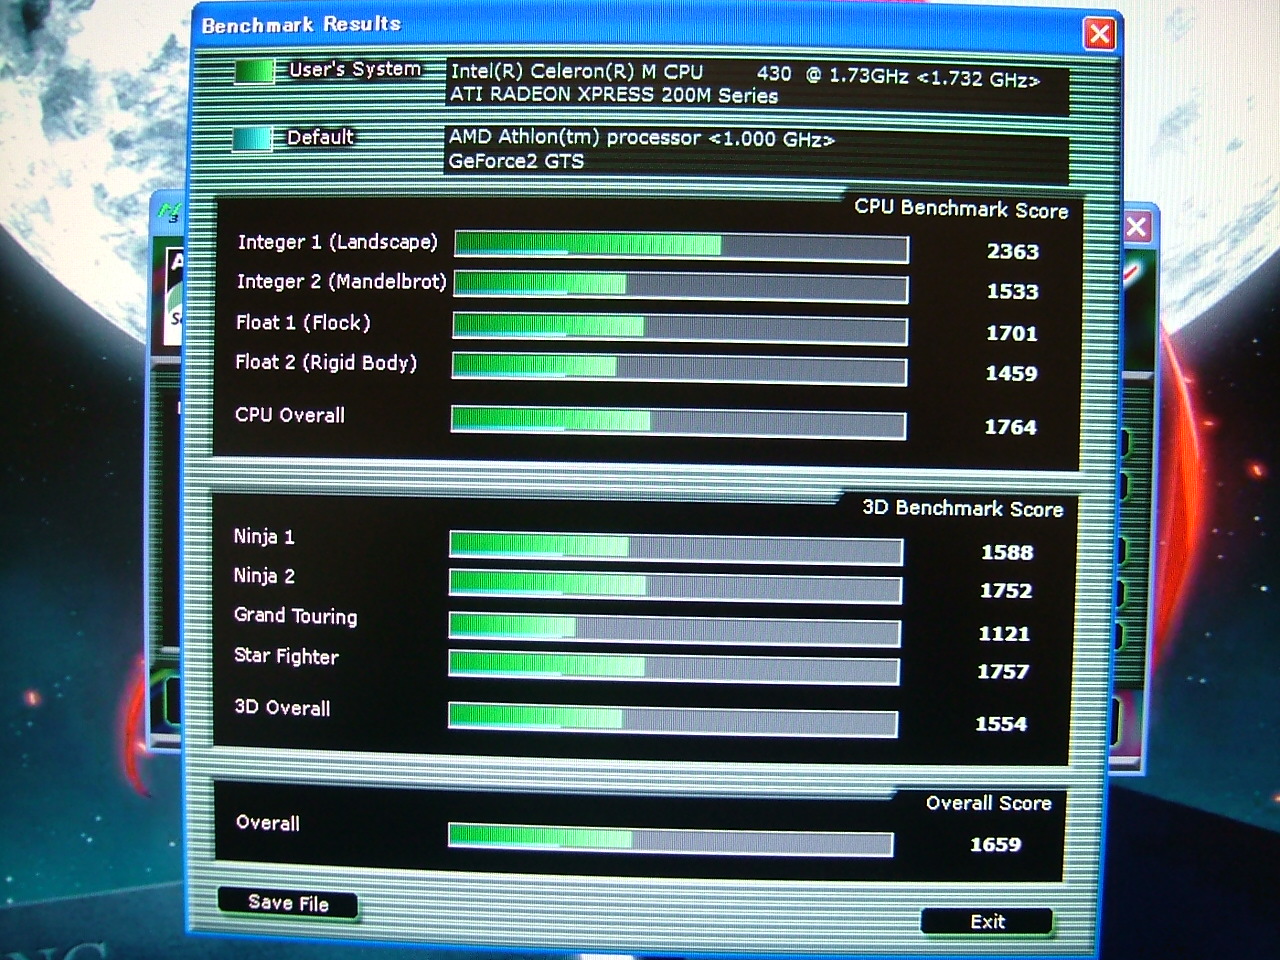Select the Benchmark Results title bar
Screen dimensions: 1280x960
click(640, 26)
